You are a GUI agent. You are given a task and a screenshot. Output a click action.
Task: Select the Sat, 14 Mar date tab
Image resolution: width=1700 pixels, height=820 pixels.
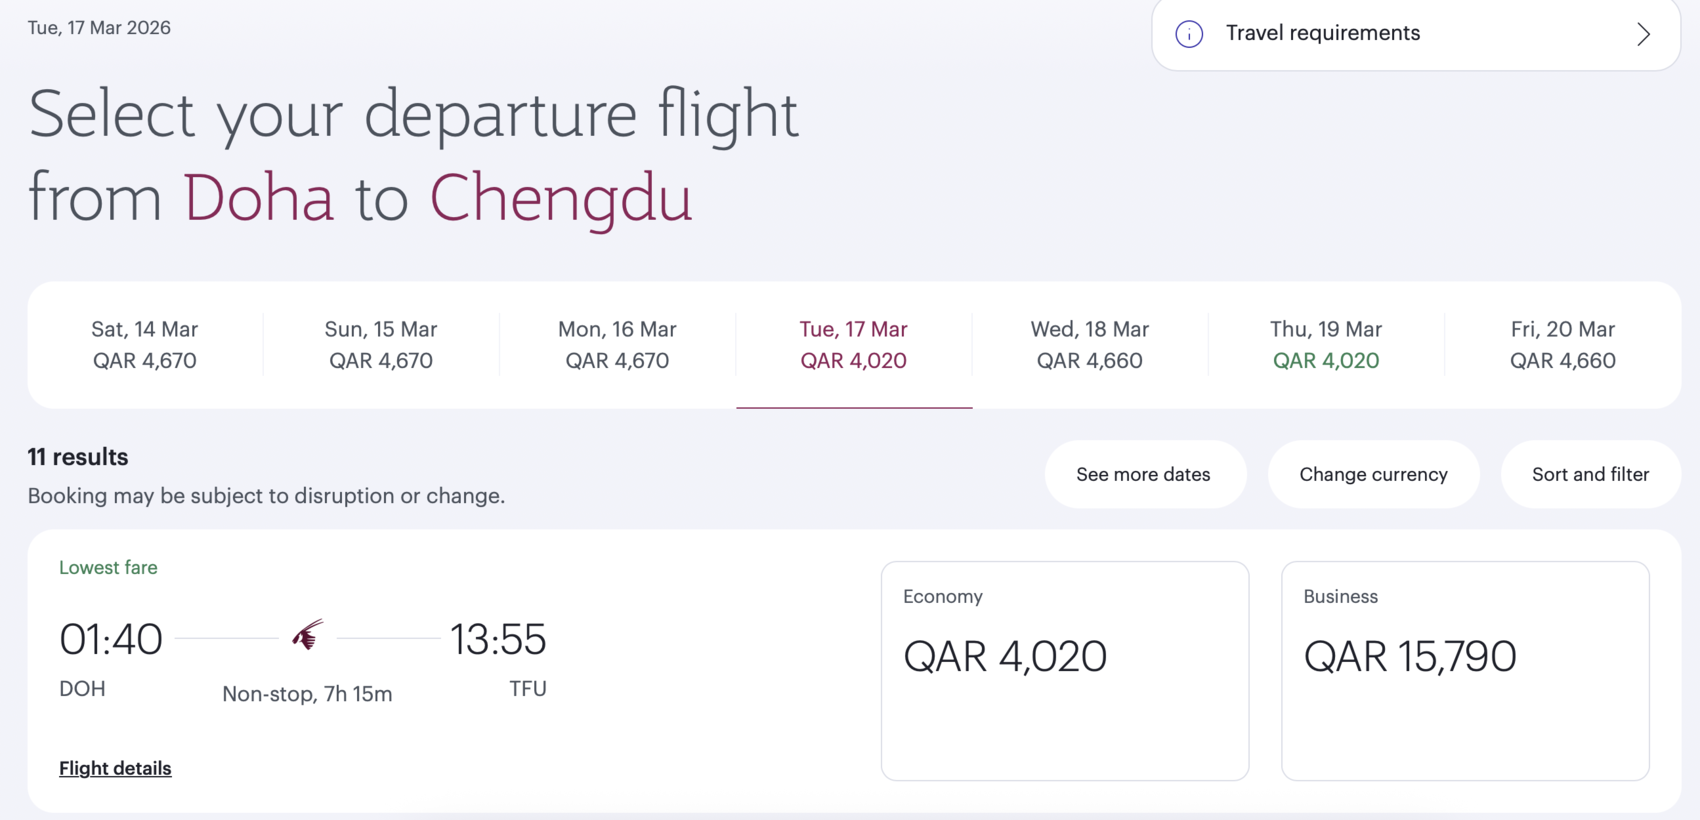click(x=145, y=345)
